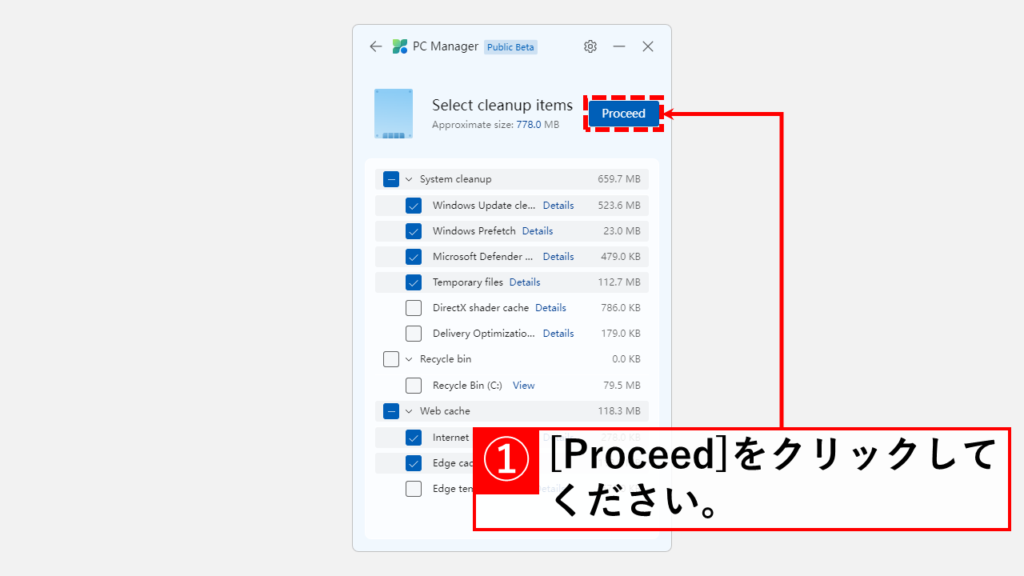Click the 23.0 MB size value
The width and height of the screenshot is (1024, 576).
(x=622, y=231)
